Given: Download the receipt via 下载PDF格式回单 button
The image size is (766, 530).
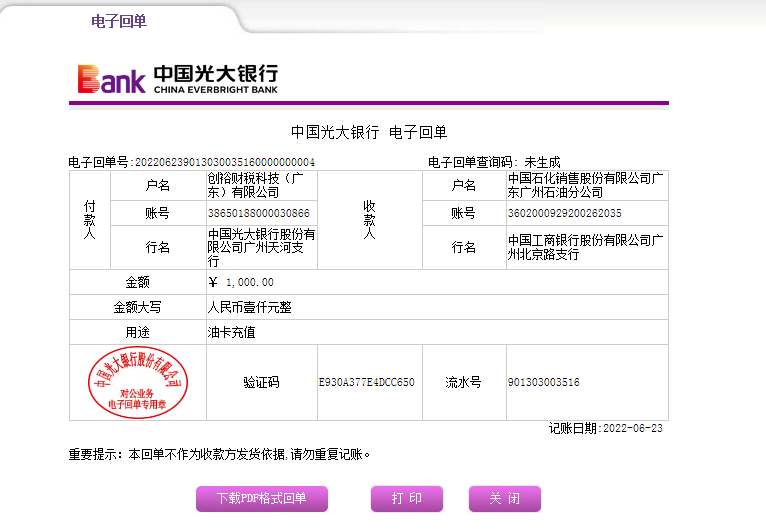Looking at the screenshot, I should point(261,498).
